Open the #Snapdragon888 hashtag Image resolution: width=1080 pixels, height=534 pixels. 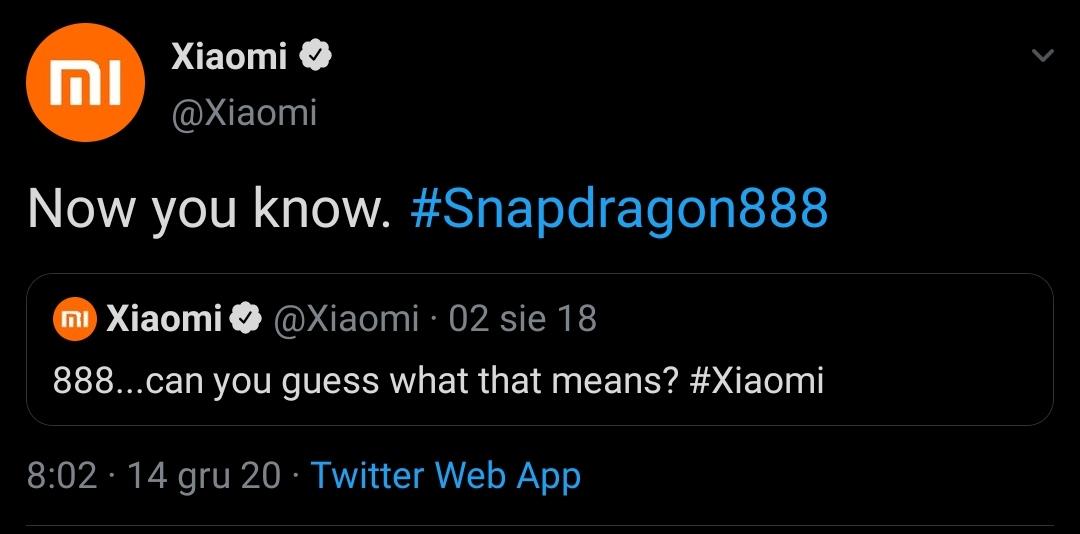tap(619, 210)
